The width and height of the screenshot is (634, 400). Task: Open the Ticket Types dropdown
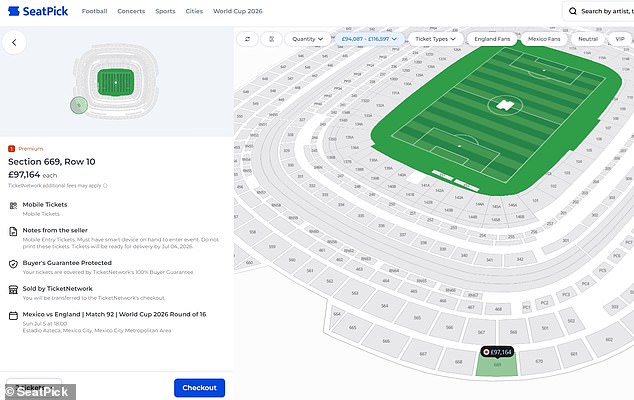tap(435, 39)
